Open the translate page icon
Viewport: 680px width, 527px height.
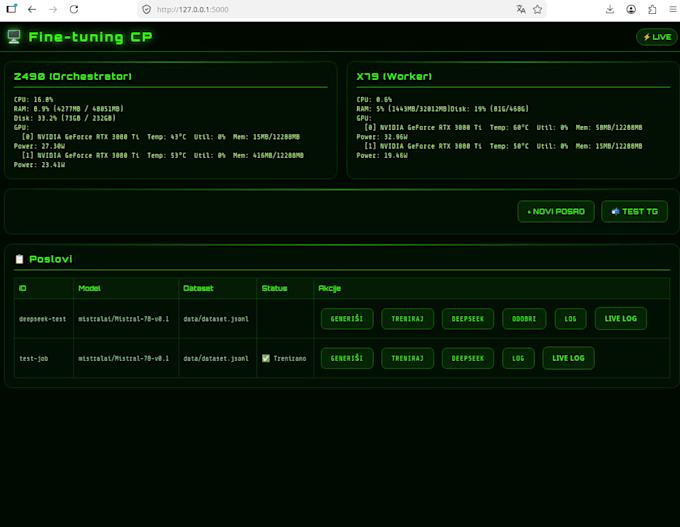click(x=521, y=9)
